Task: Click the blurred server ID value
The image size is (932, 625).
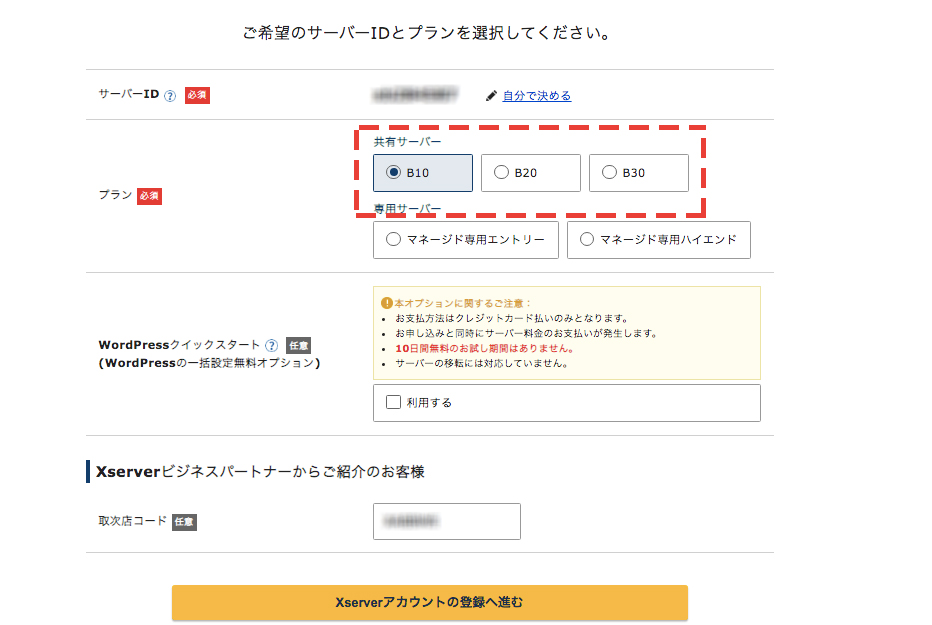Action: 414,95
